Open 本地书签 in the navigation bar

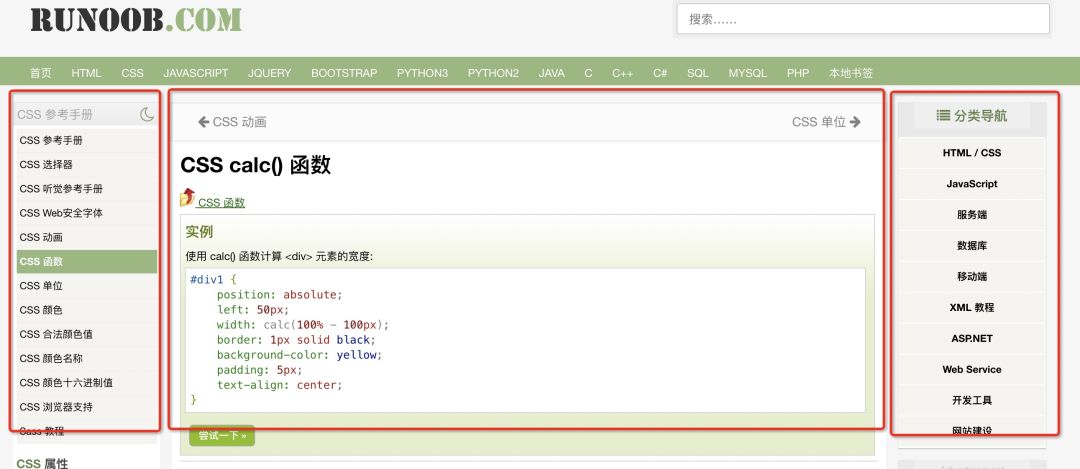(851, 73)
